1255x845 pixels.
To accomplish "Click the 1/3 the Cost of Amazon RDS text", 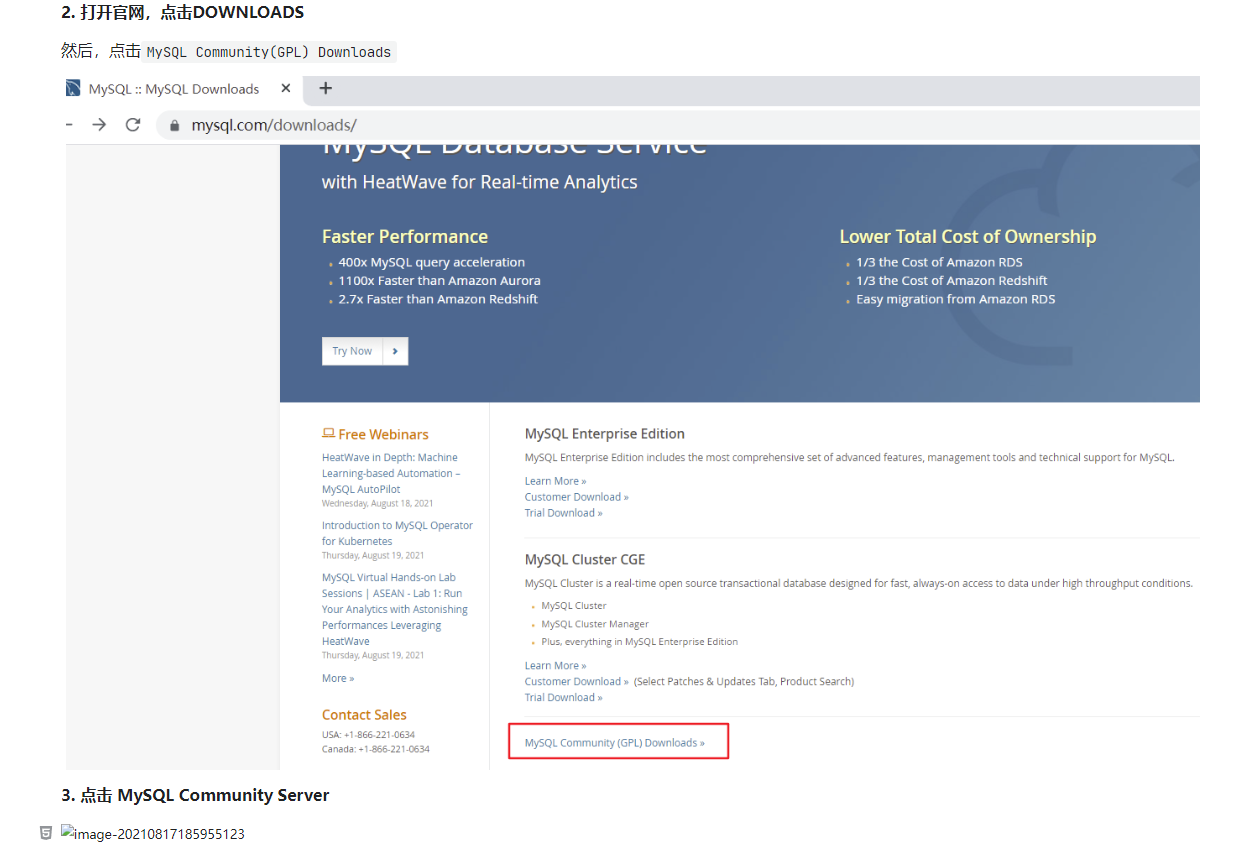I will coord(939,262).
